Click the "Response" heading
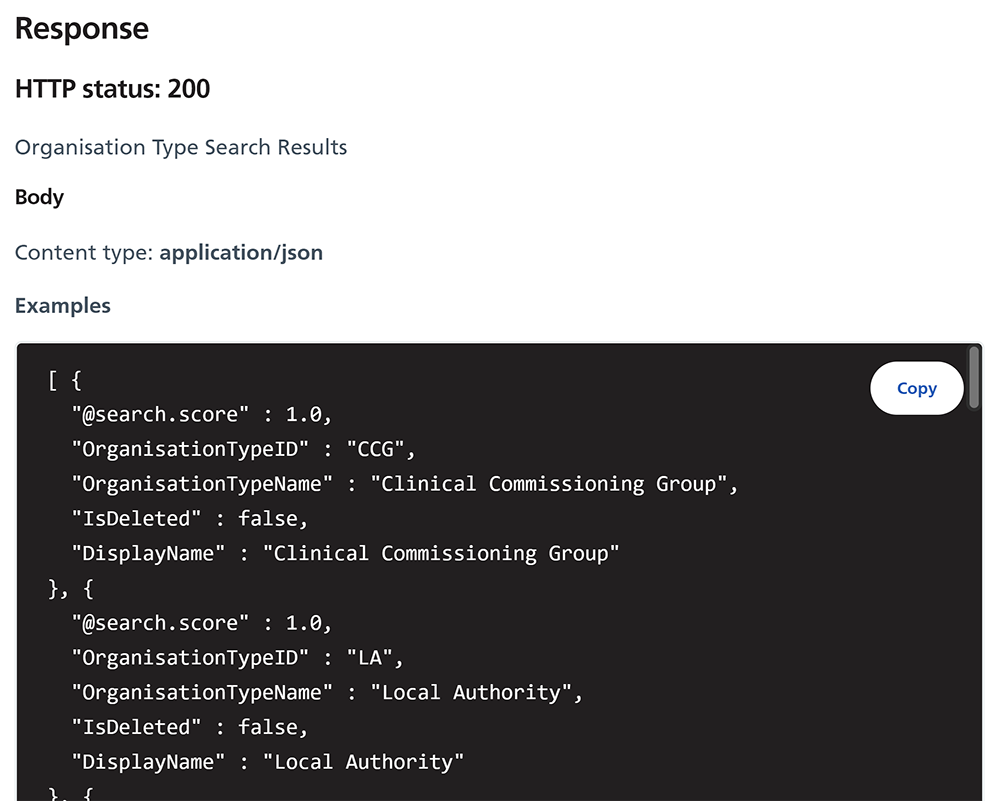1000x801 pixels. 82,29
